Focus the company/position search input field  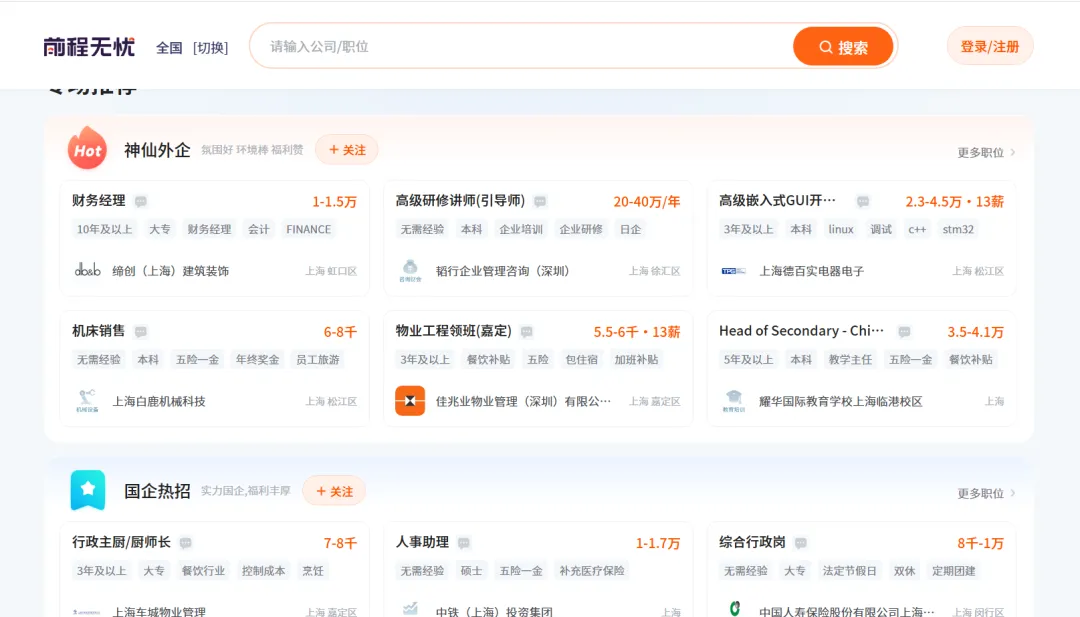[523, 46]
